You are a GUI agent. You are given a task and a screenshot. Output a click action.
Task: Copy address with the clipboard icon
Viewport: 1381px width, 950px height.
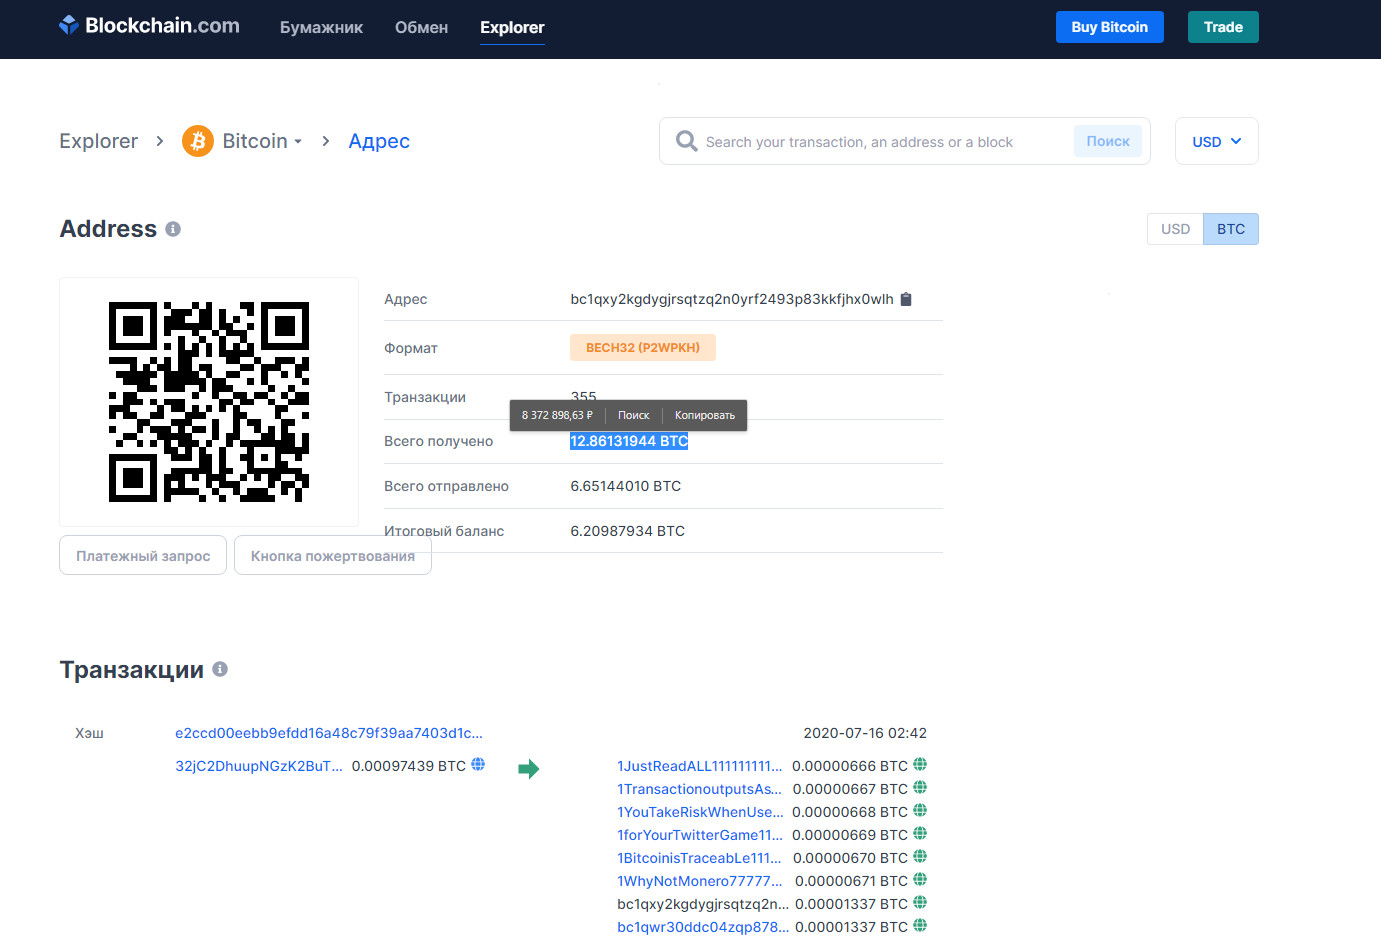[906, 299]
